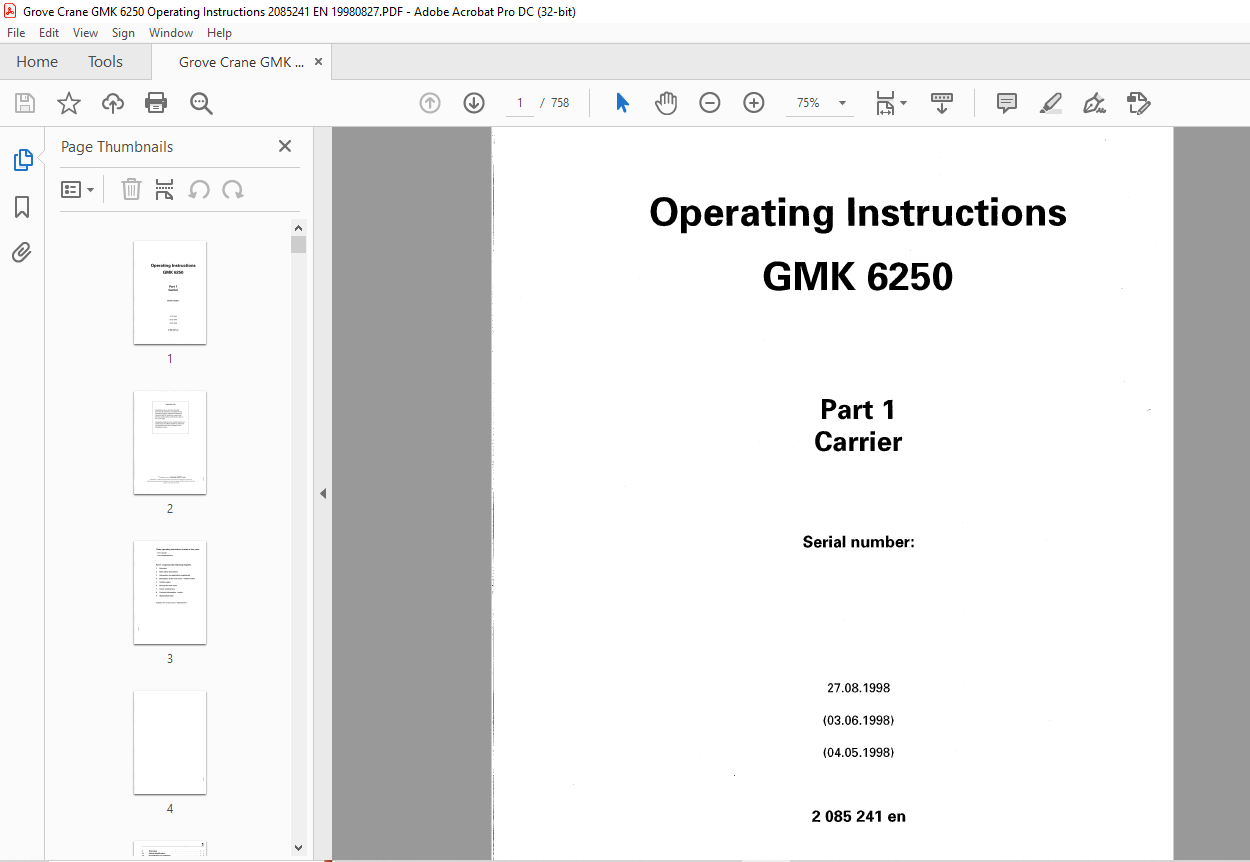Select blank page 4 thumbnail
Image resolution: width=1250 pixels, height=862 pixels.
point(170,743)
